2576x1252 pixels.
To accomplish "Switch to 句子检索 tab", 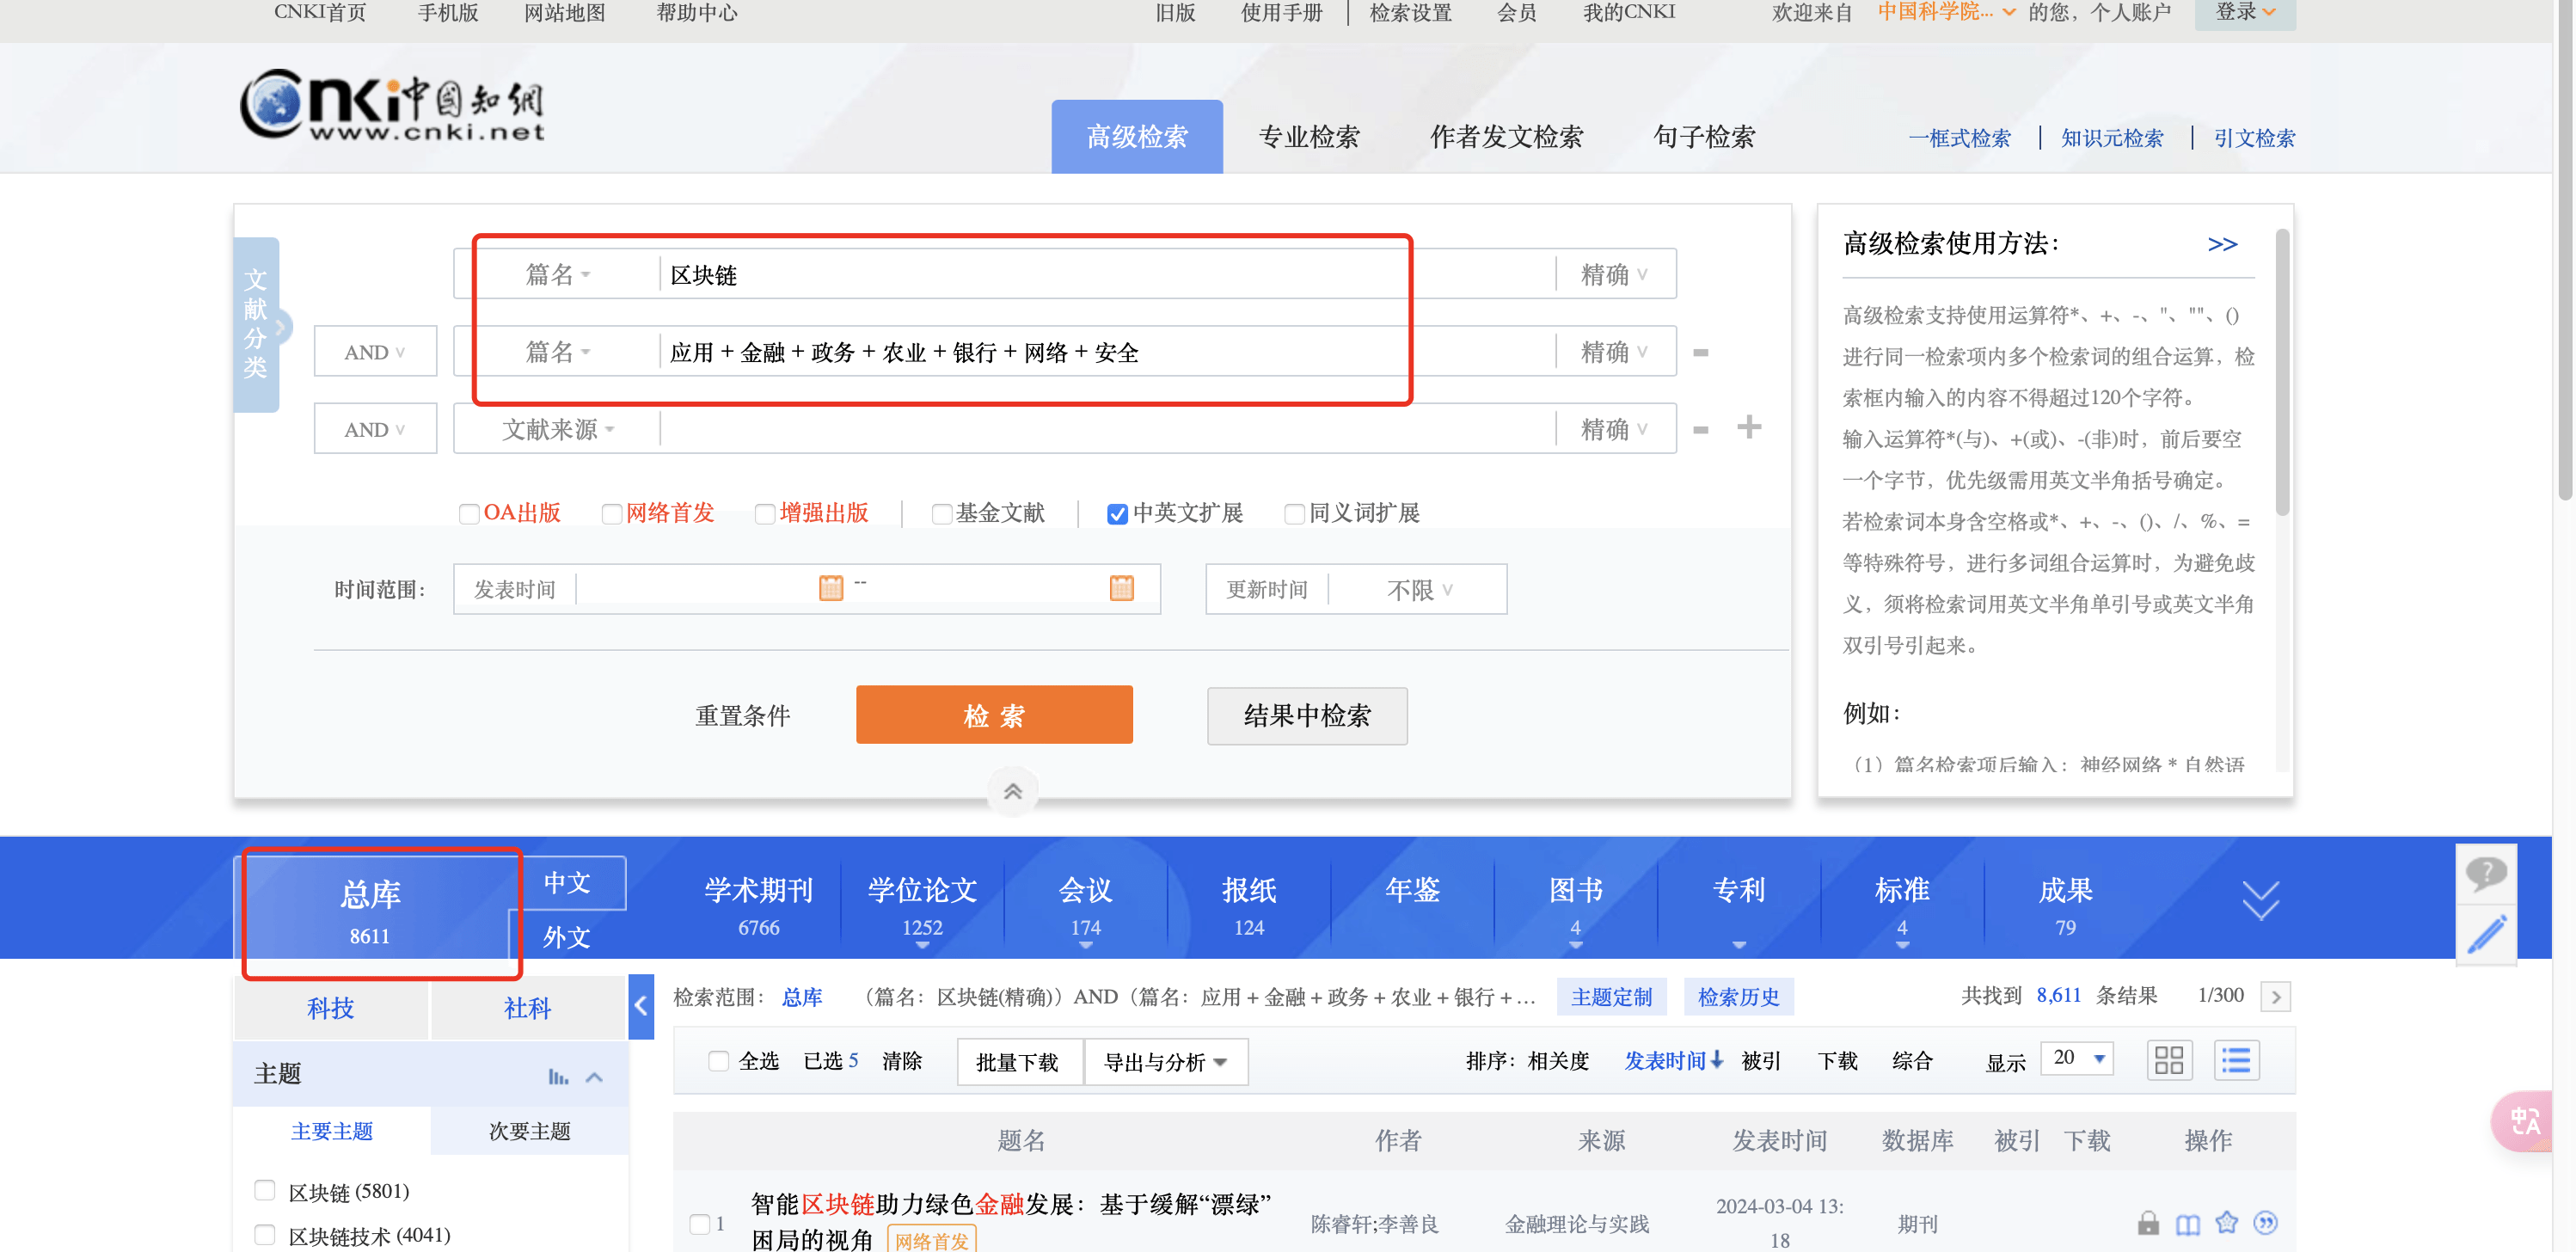I will tap(1704, 136).
